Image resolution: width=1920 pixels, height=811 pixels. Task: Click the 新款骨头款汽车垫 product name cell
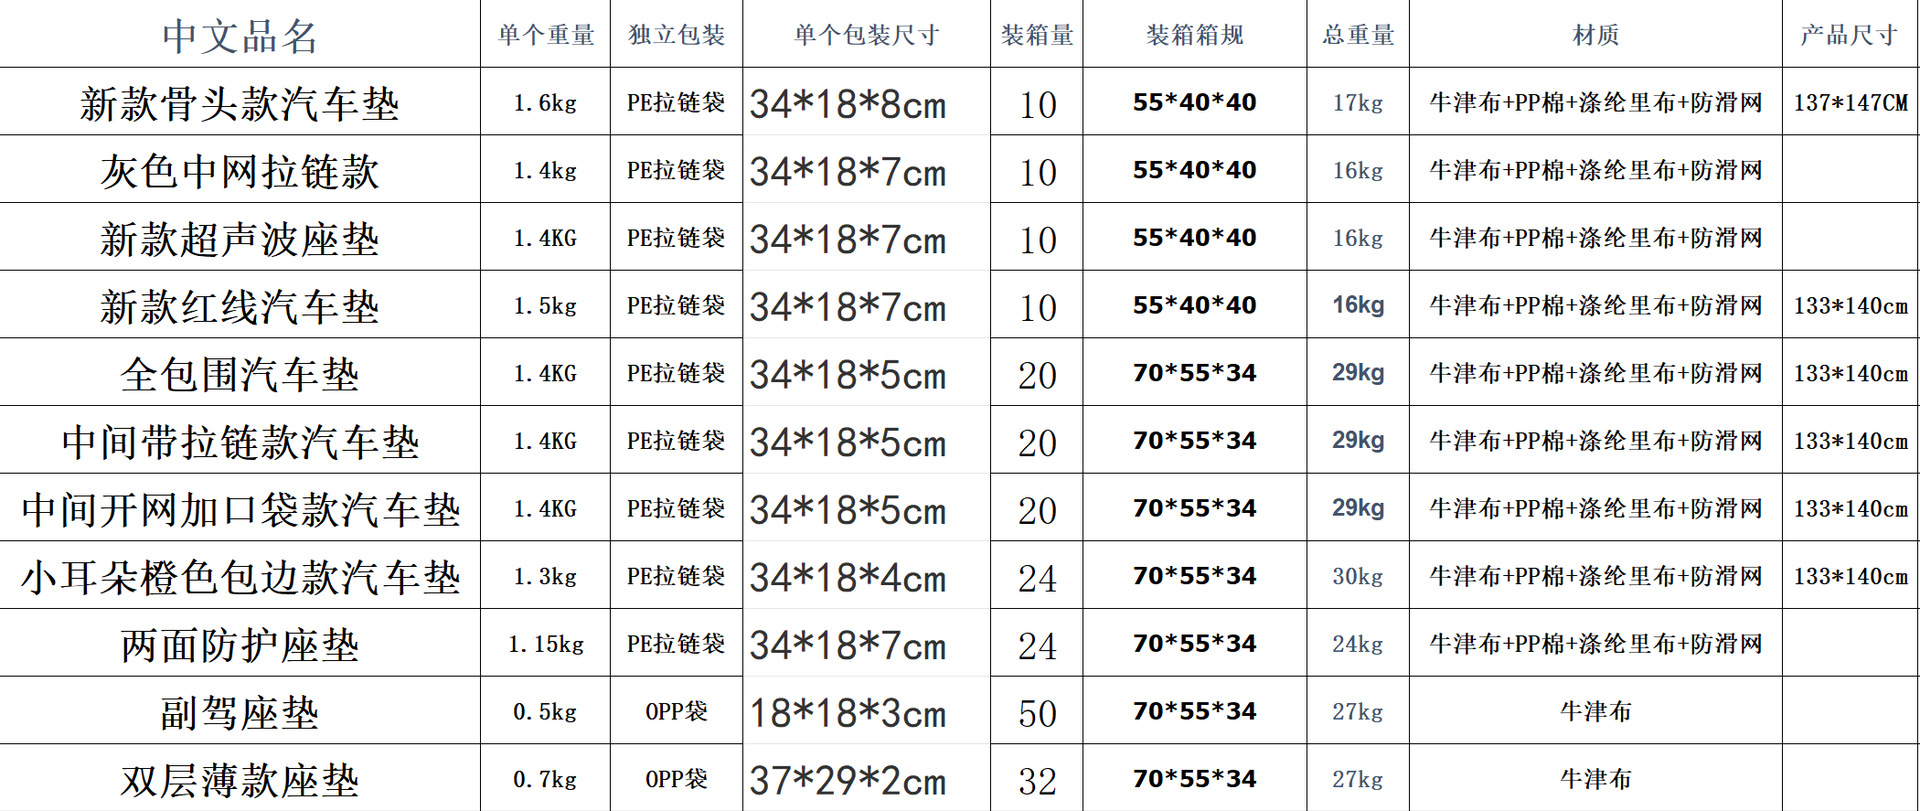pos(240,102)
